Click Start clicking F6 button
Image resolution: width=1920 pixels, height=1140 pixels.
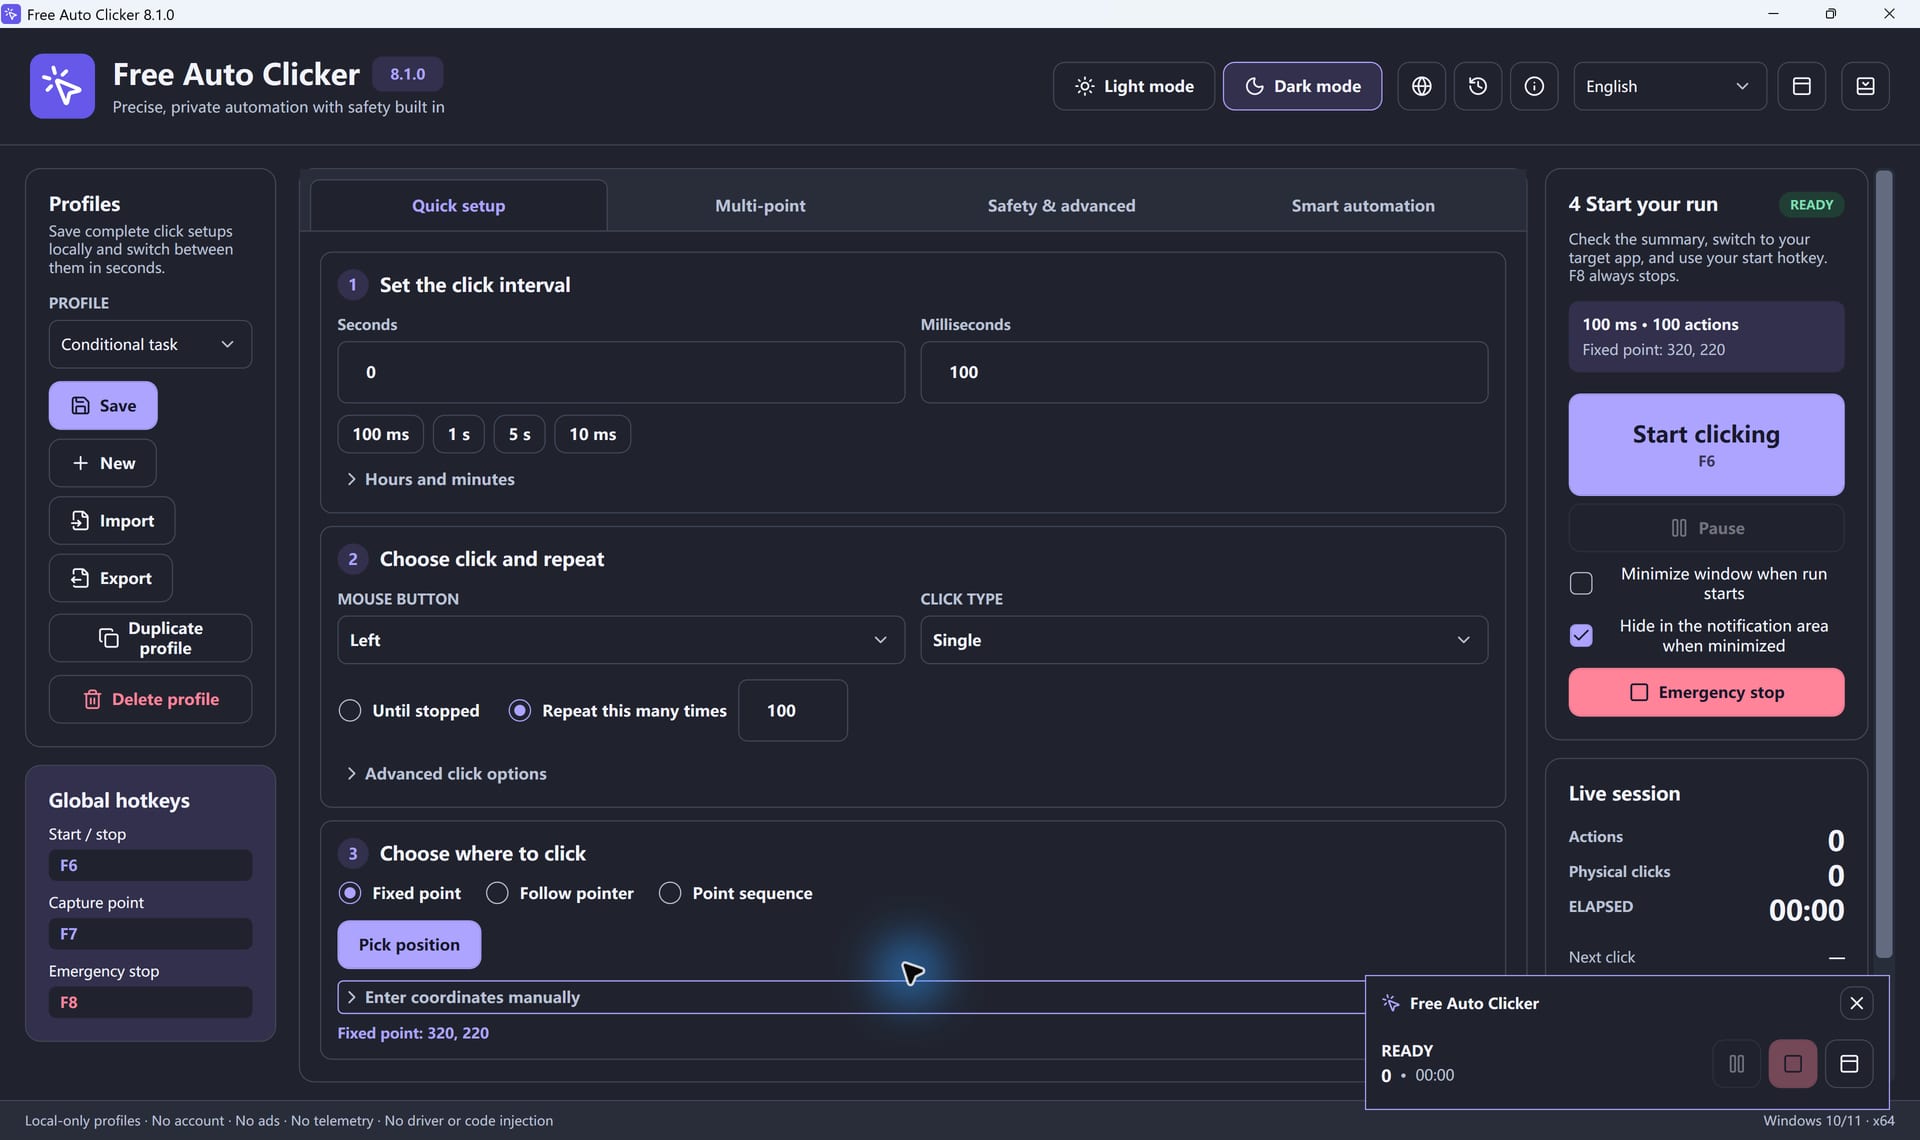[1706, 445]
